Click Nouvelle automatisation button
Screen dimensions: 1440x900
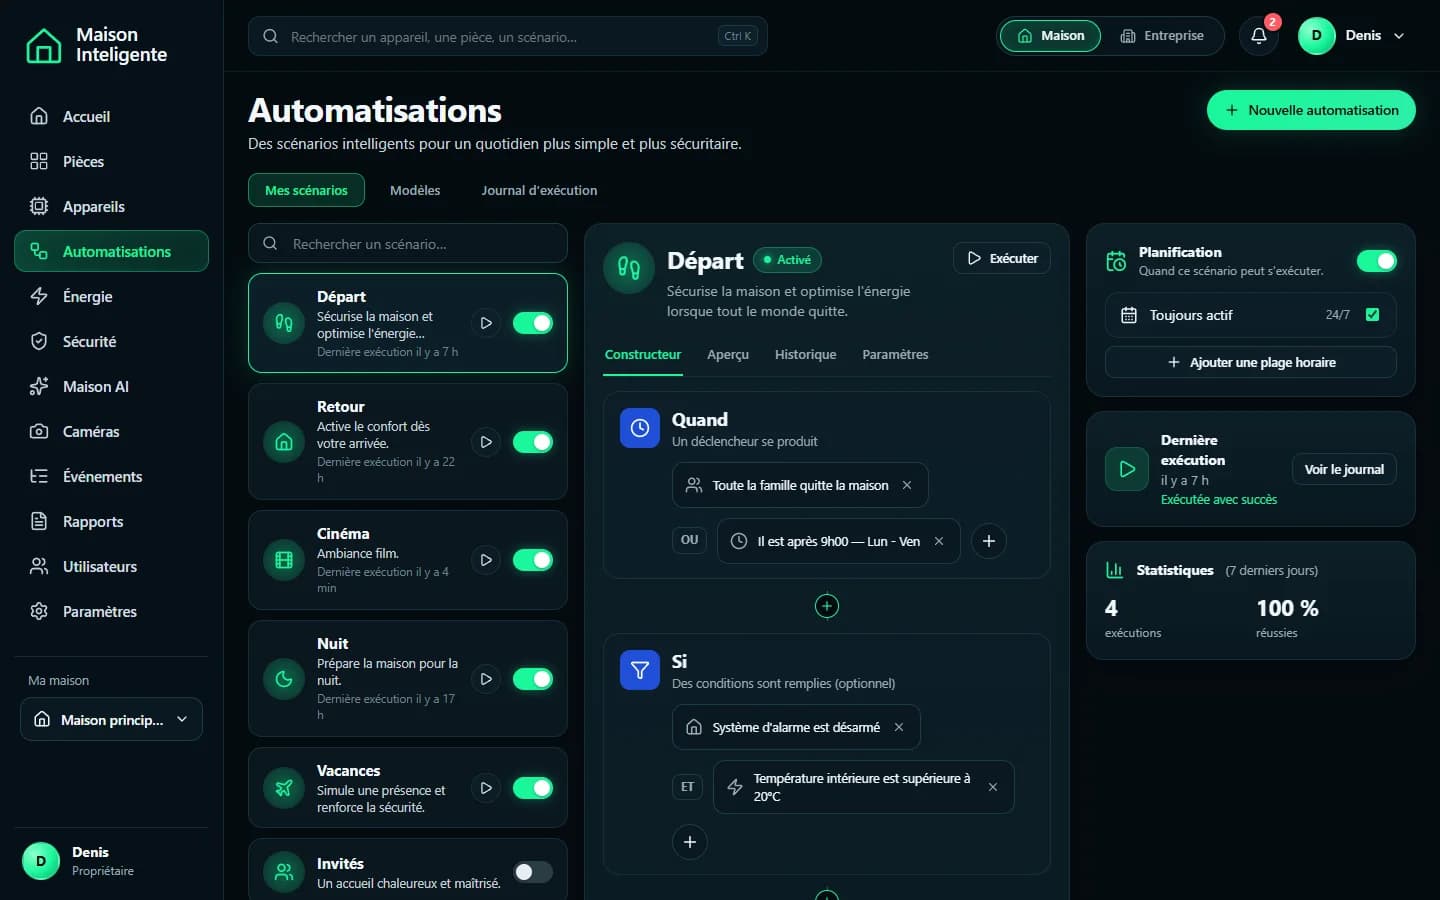1311,110
